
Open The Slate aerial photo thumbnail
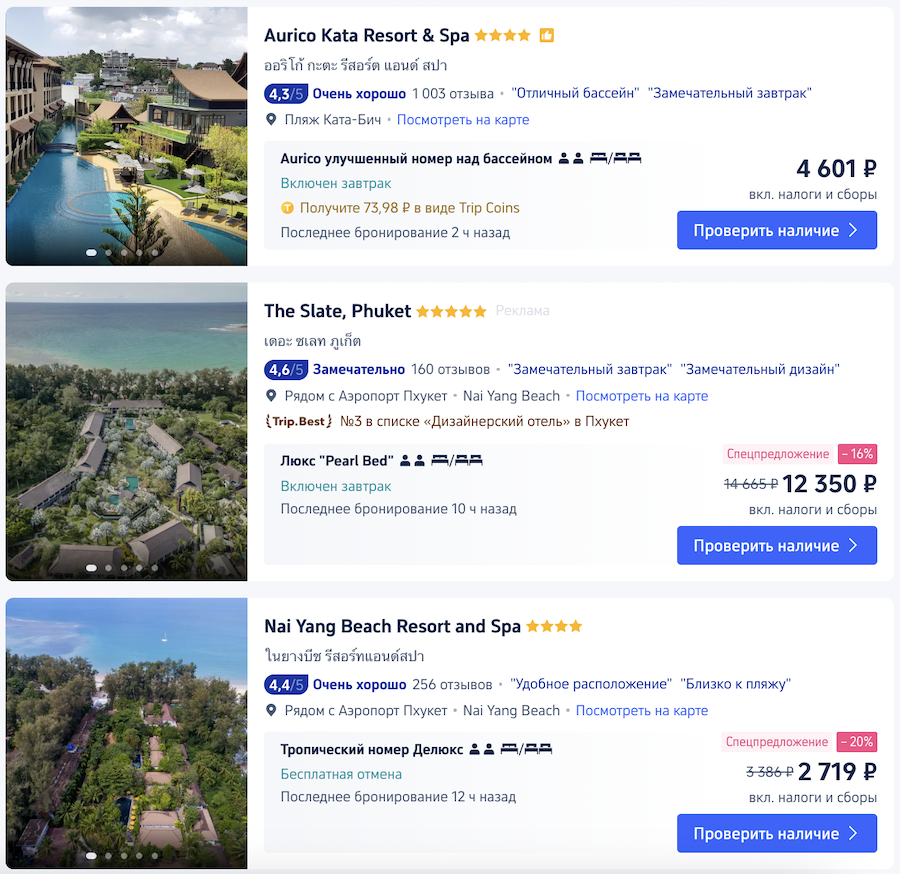tap(127, 432)
